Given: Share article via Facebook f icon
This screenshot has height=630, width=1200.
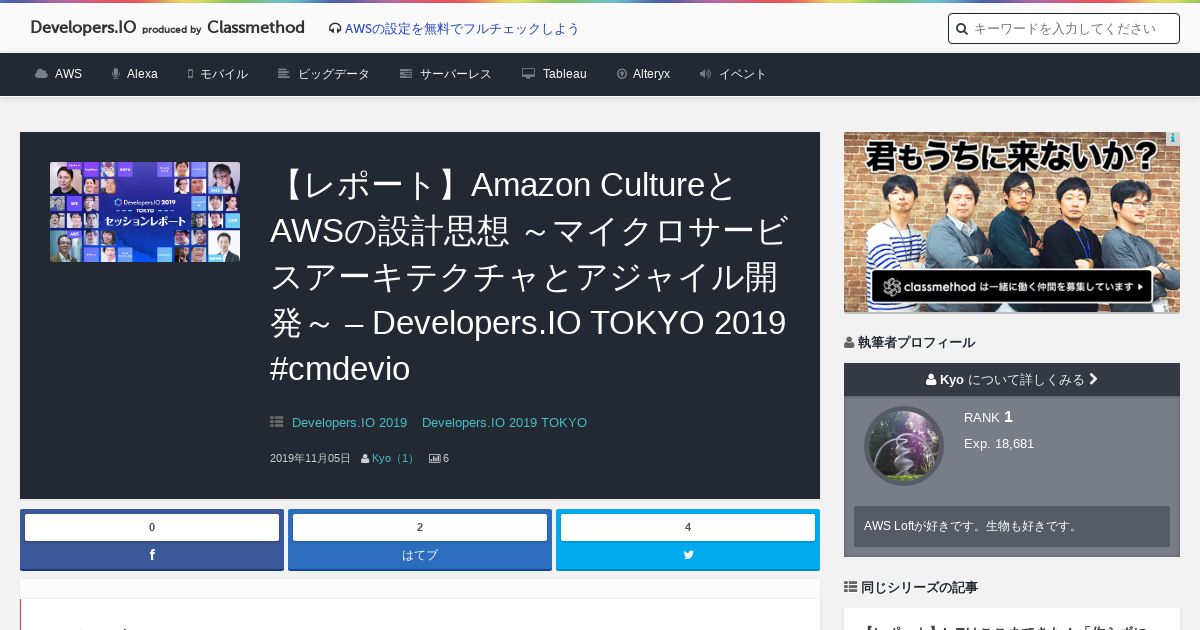Looking at the screenshot, I should click(152, 555).
